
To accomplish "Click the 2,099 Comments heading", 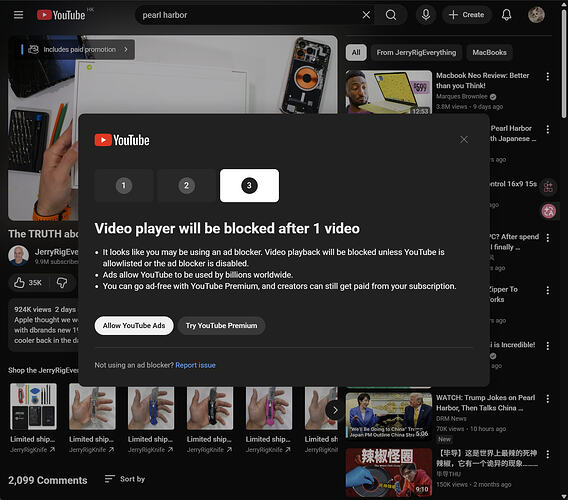I will 48,480.
